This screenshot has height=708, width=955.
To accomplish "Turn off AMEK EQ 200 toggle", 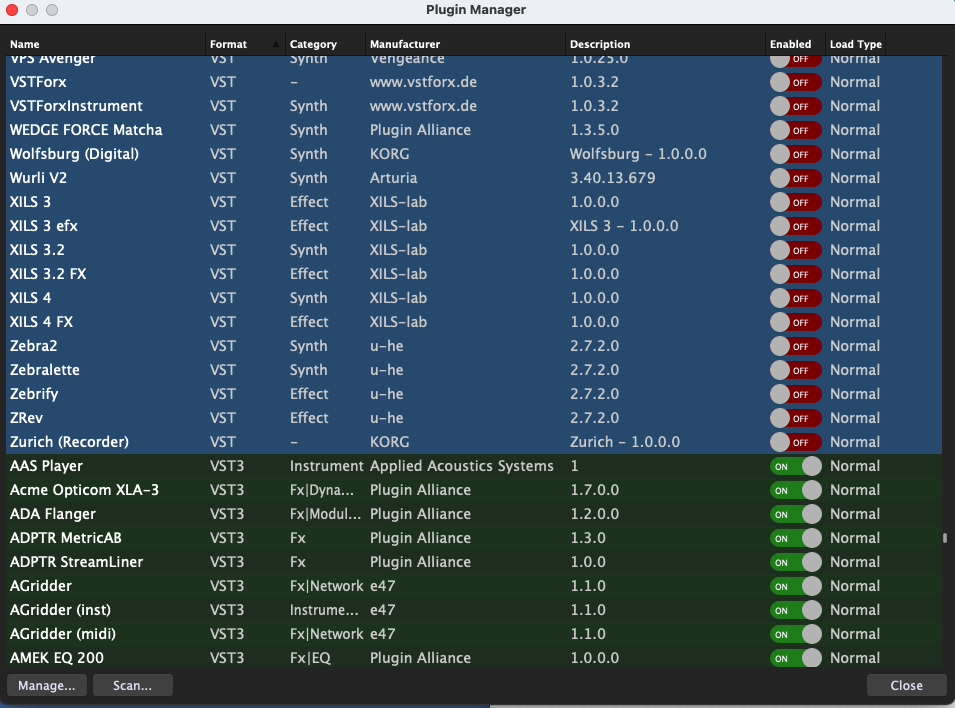I will [x=795, y=658].
